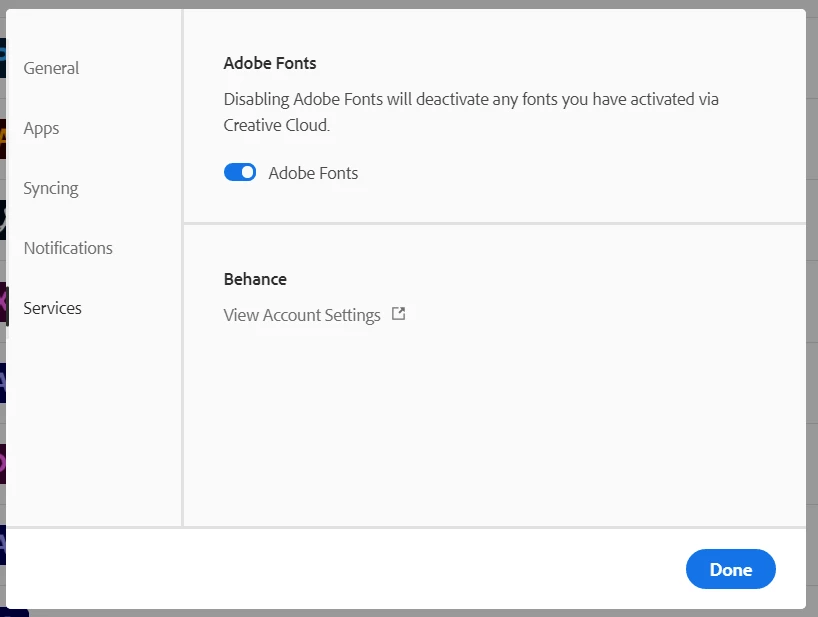Click the Adobe Fonts description paragraph
Image resolution: width=818 pixels, height=617 pixels.
coord(470,112)
